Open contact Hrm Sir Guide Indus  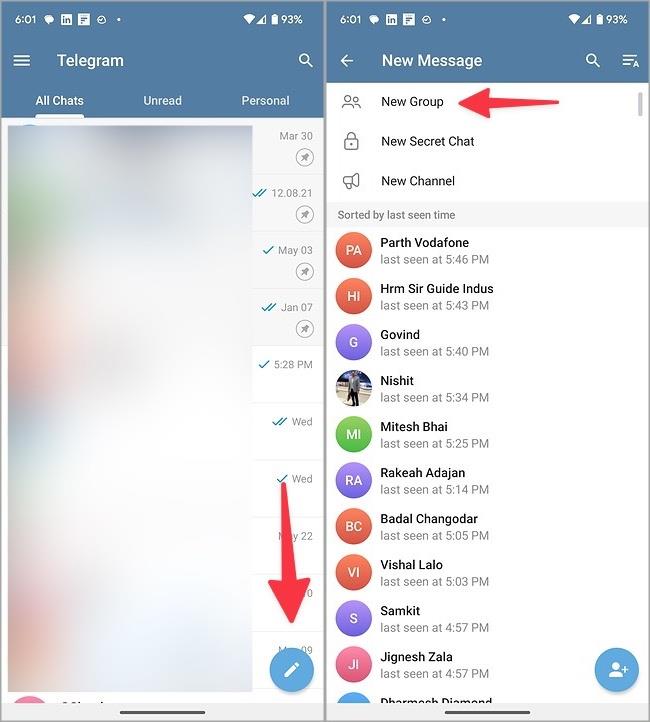click(488, 296)
